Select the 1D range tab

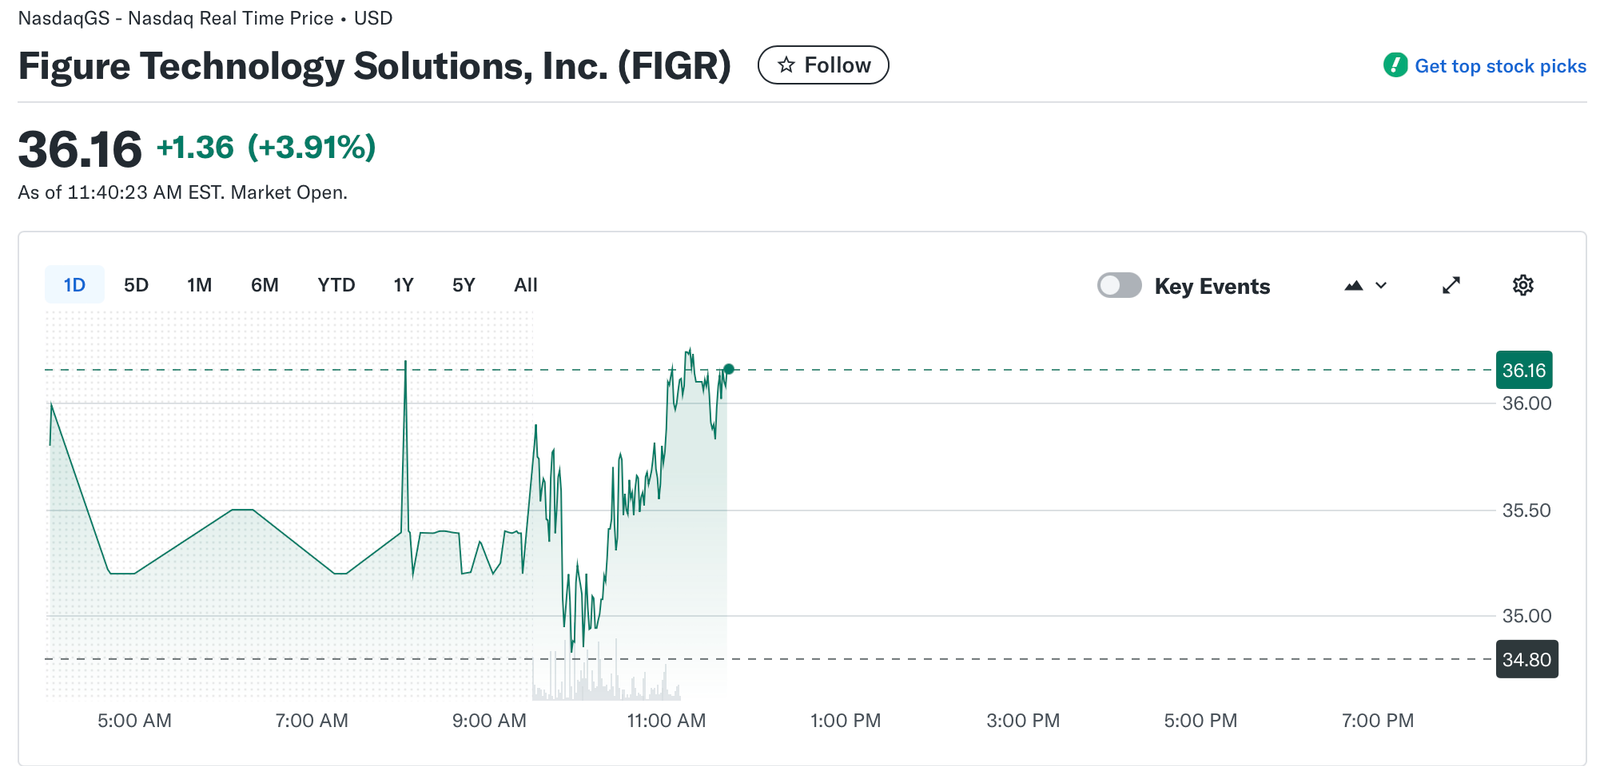click(x=74, y=285)
